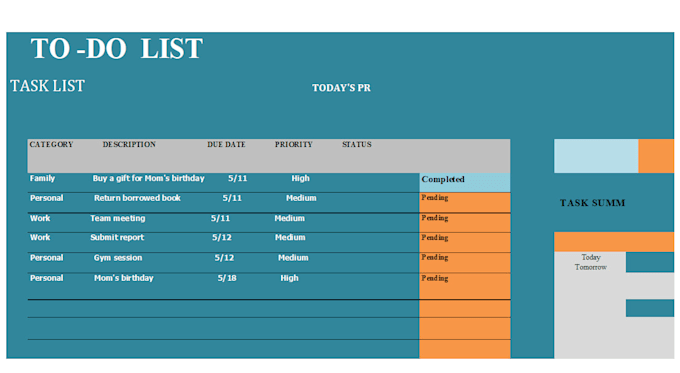This screenshot has width=680, height=373.
Task: Click the Today summary label
Action: (x=591, y=257)
